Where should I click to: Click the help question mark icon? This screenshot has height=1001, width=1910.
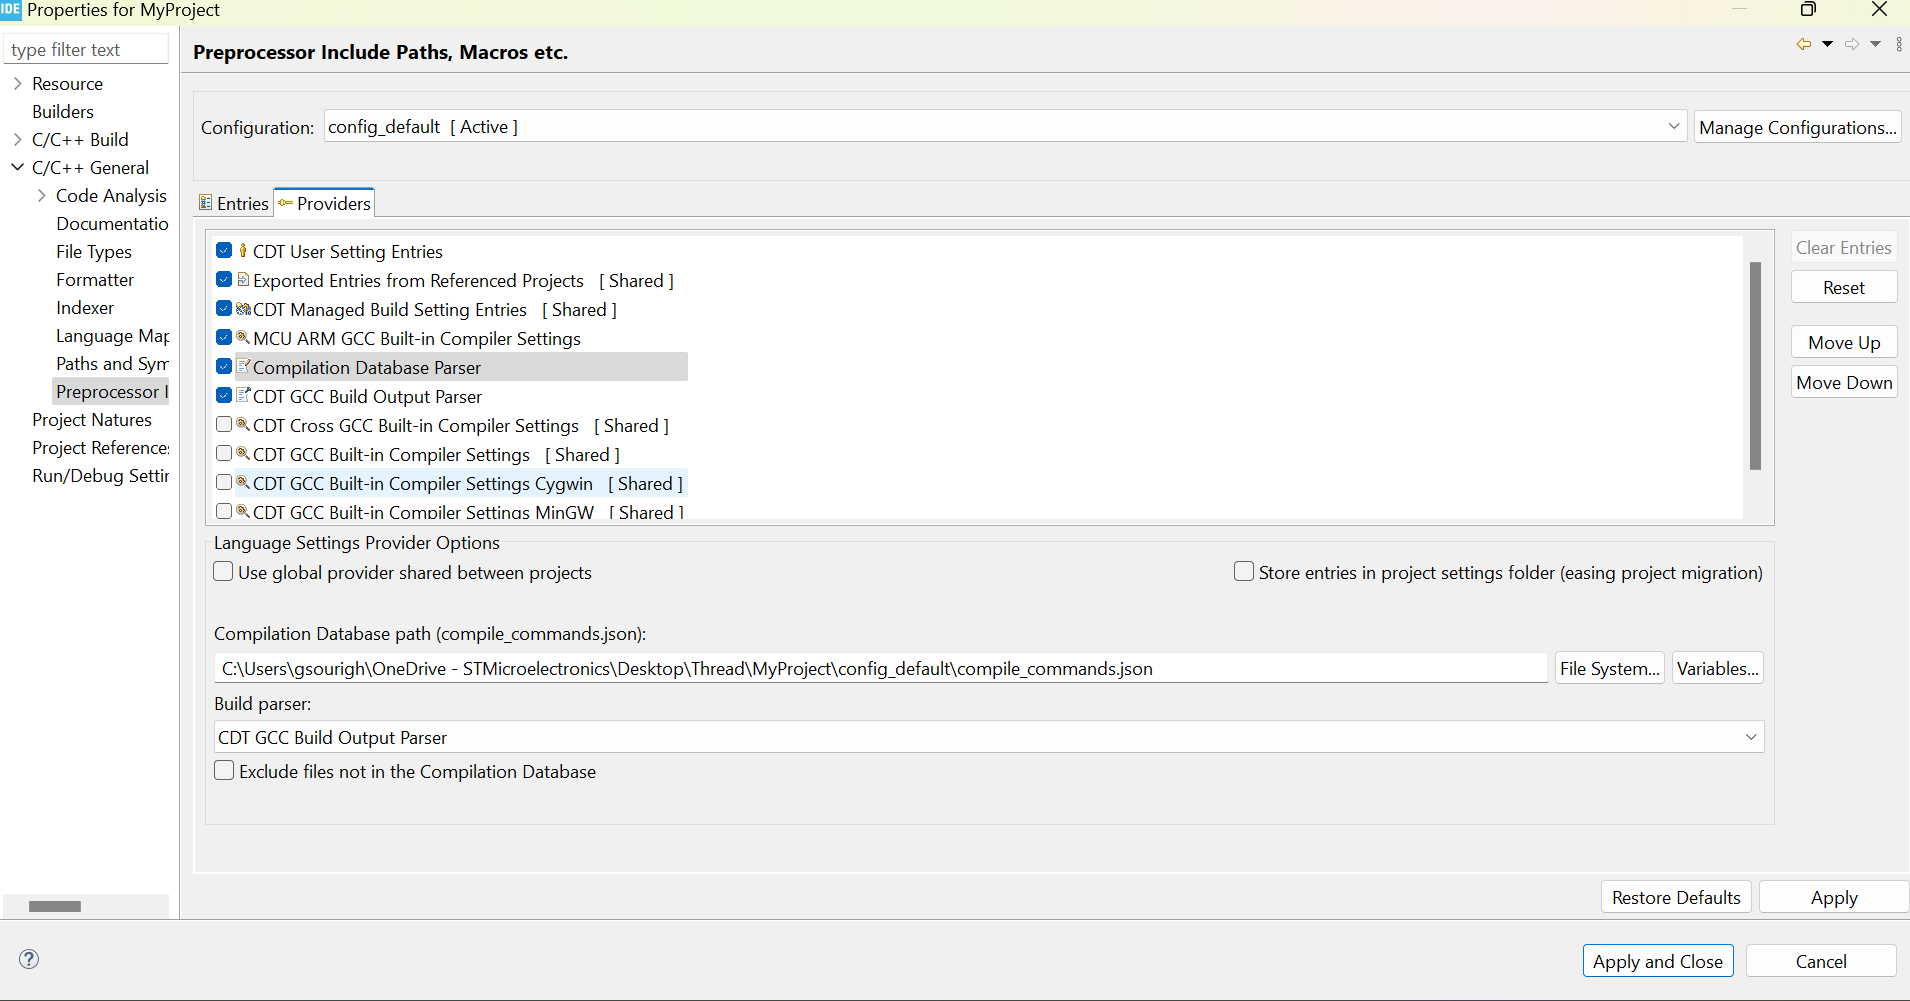pos(29,959)
